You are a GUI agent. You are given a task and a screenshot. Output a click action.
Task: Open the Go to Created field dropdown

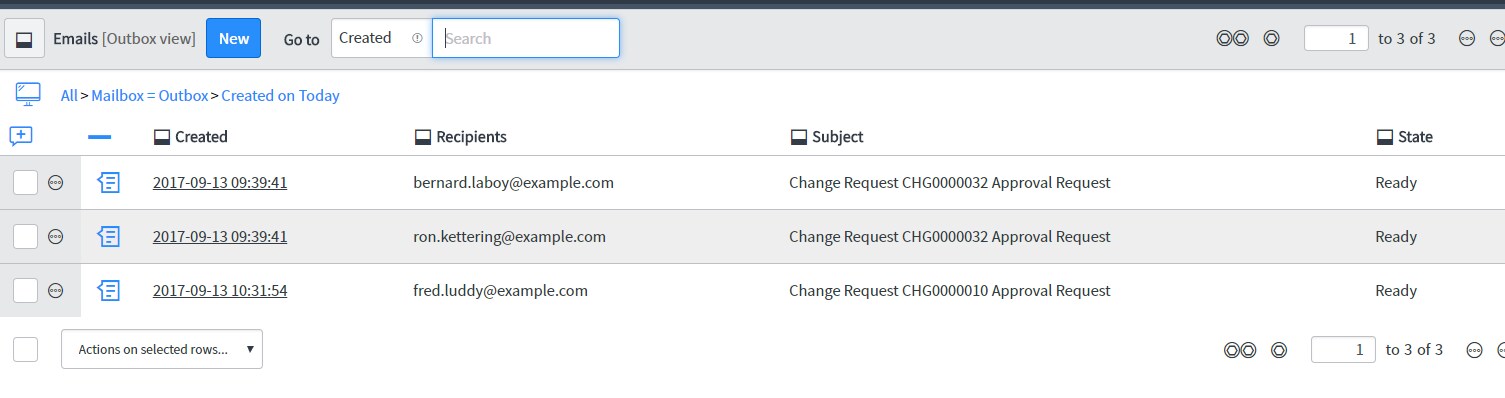click(381, 38)
